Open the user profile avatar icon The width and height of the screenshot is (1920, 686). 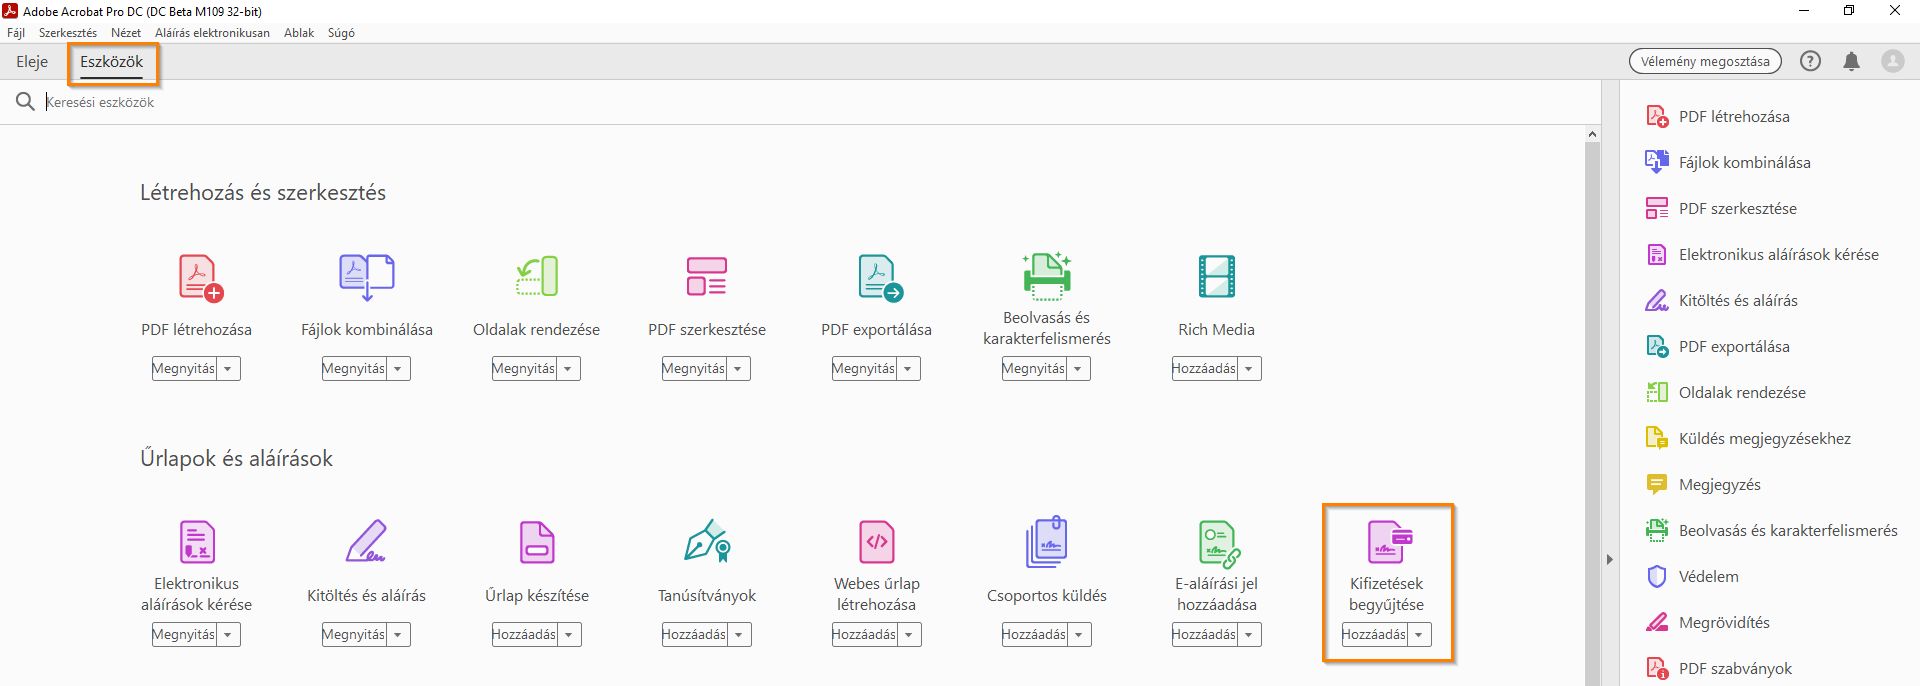[1893, 61]
